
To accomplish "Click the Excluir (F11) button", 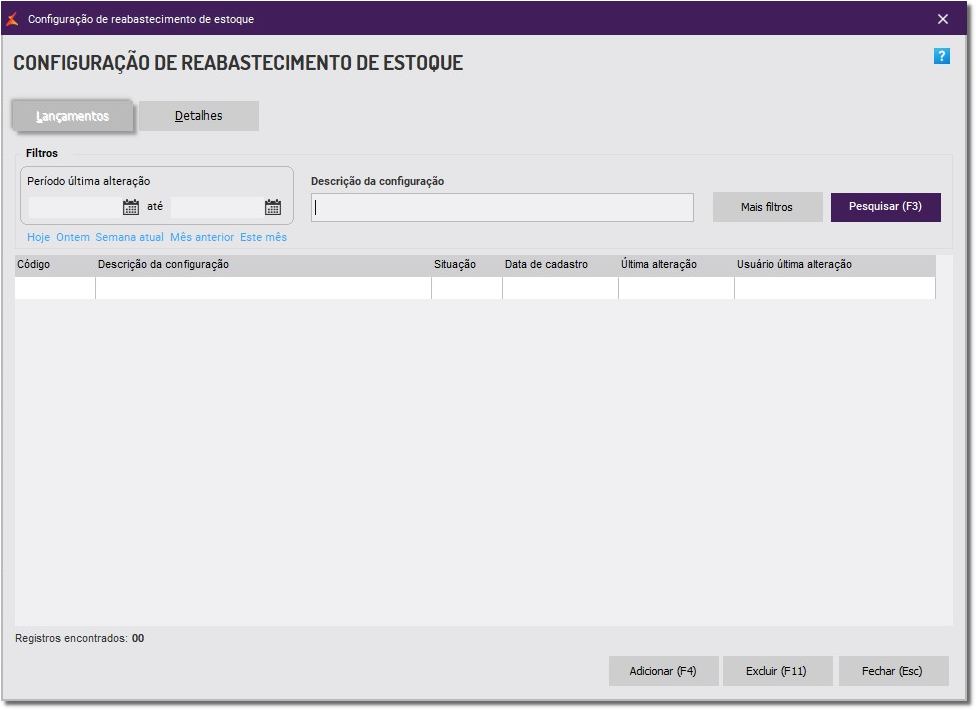I will click(777, 671).
